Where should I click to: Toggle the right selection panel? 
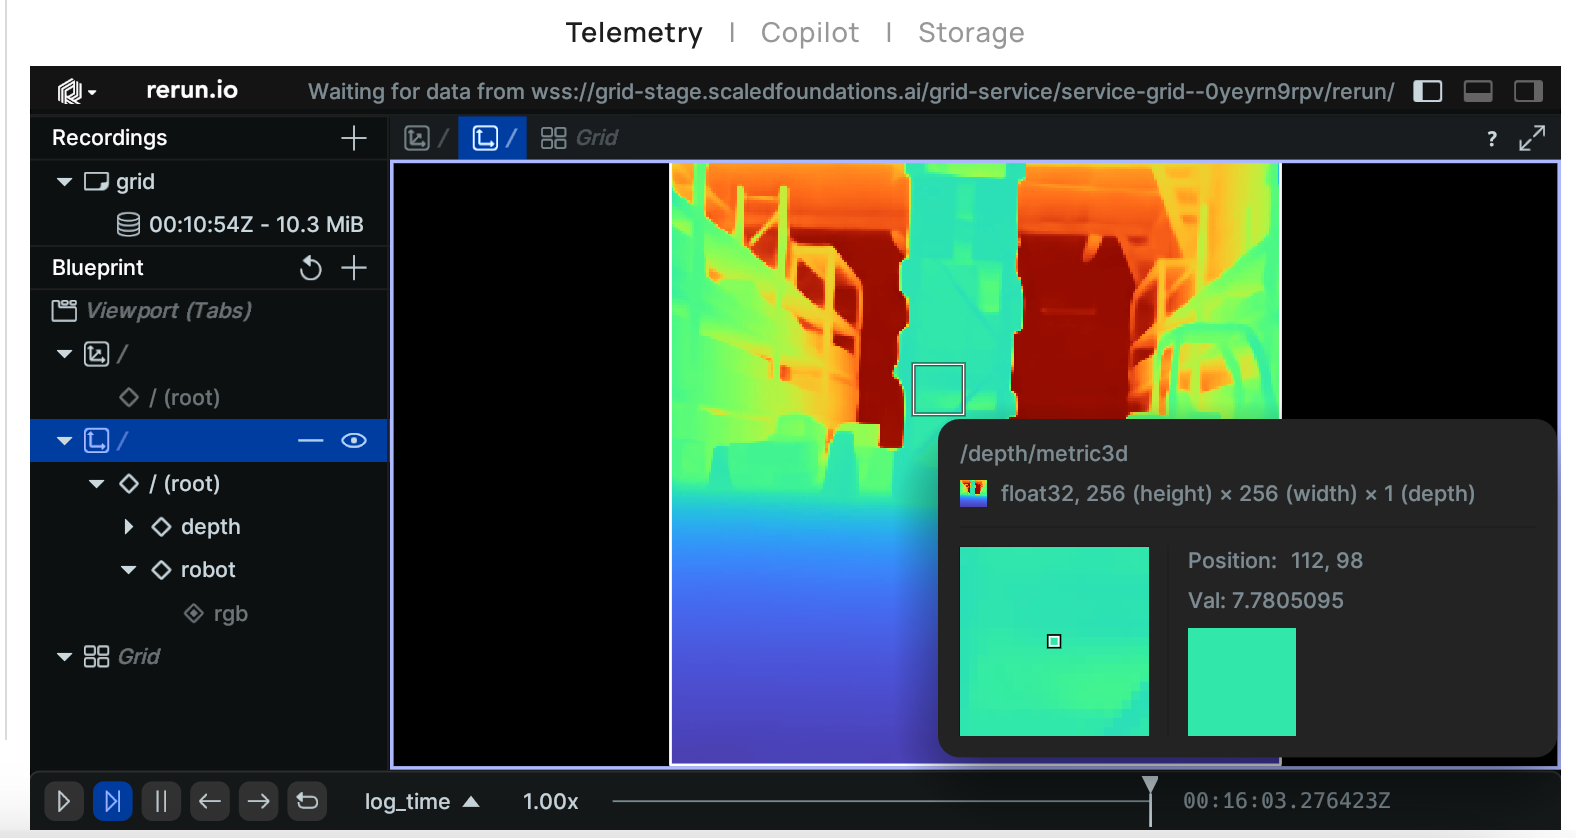[1528, 91]
